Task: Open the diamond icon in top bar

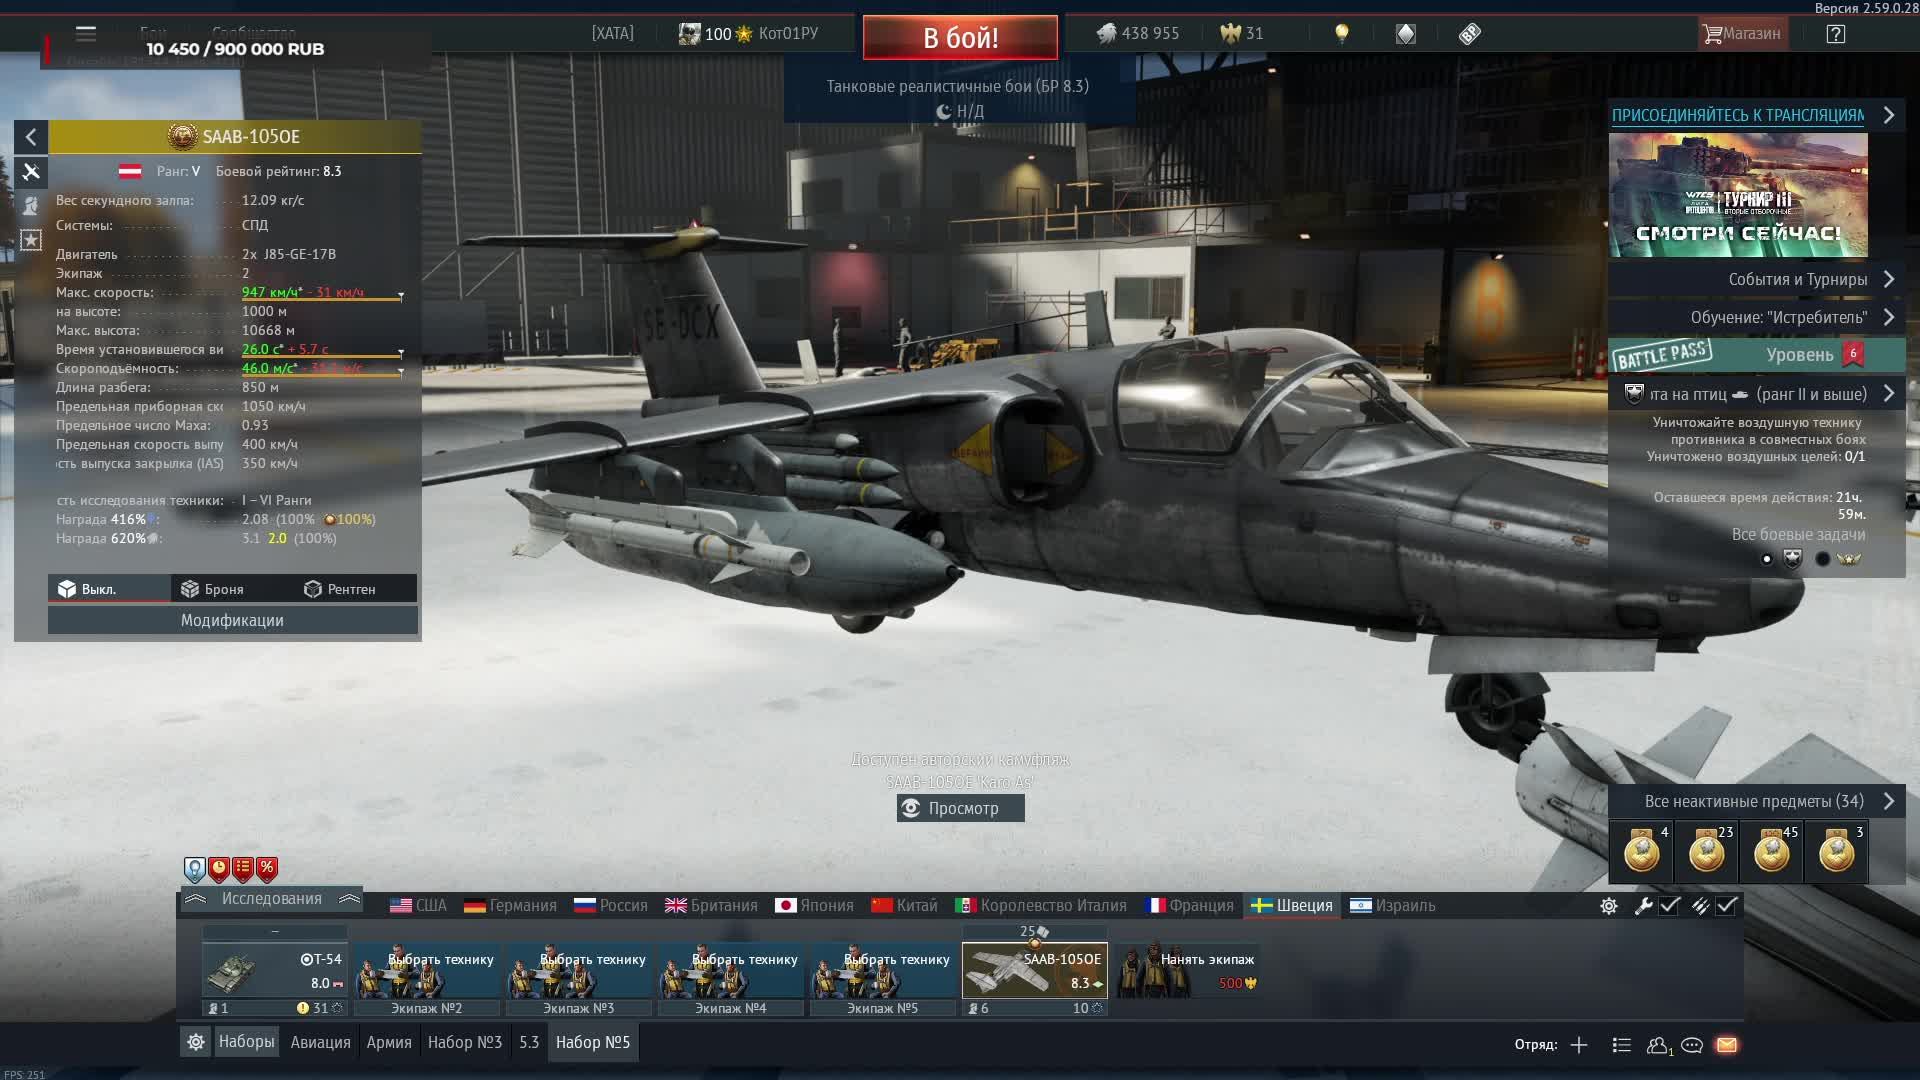Action: [1406, 34]
